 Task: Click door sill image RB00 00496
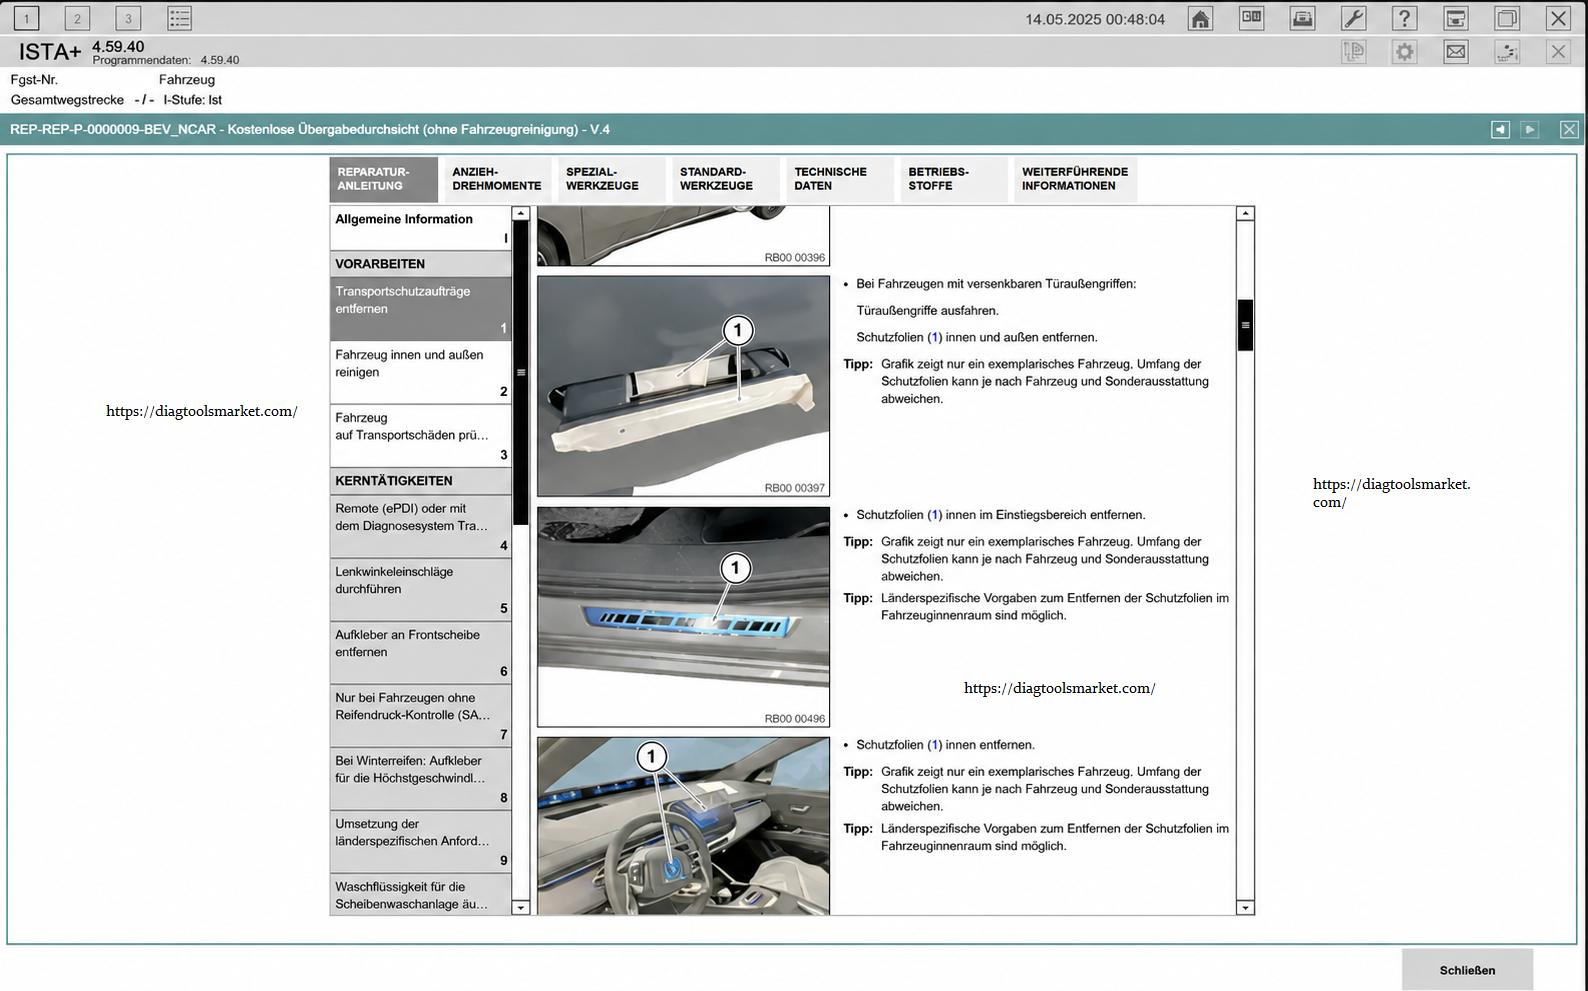683,616
